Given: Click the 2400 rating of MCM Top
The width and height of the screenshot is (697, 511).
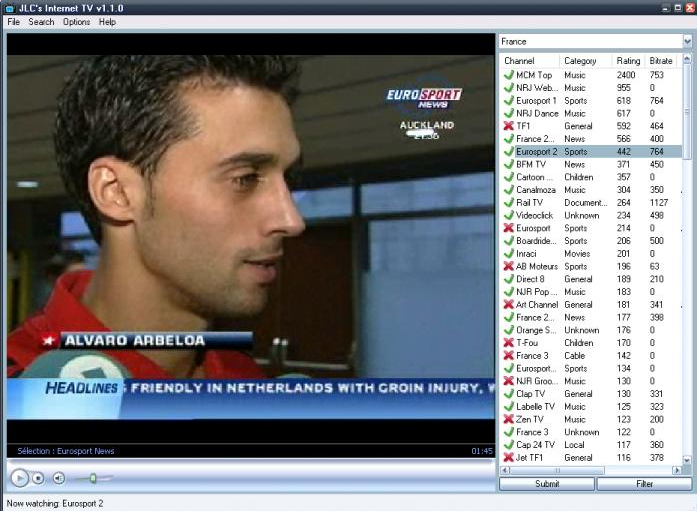Looking at the screenshot, I should [x=626, y=75].
